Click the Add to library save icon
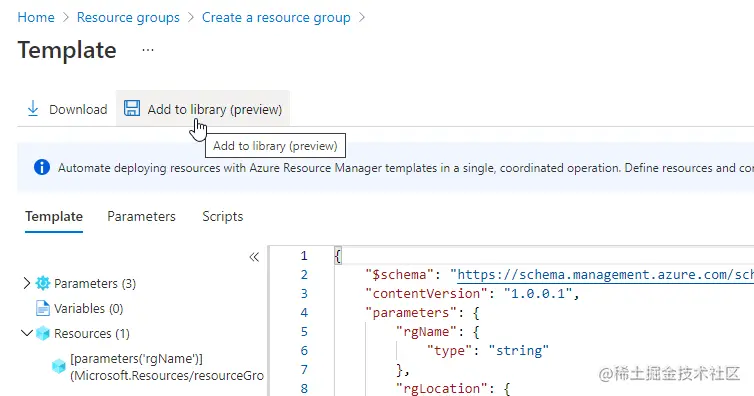Viewport: 754px width, 396px height. (x=132, y=108)
